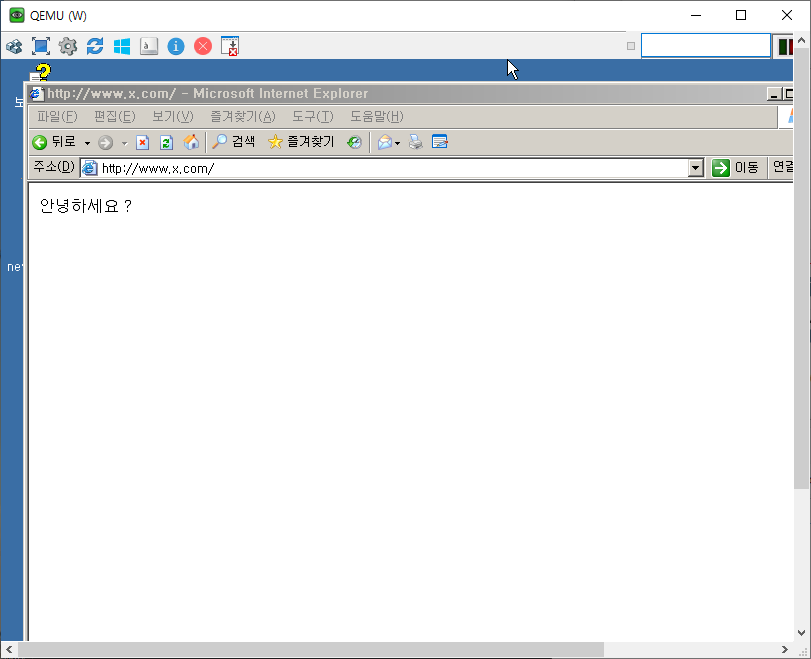Open the 도움말(H) menu
811x659 pixels.
(377, 116)
